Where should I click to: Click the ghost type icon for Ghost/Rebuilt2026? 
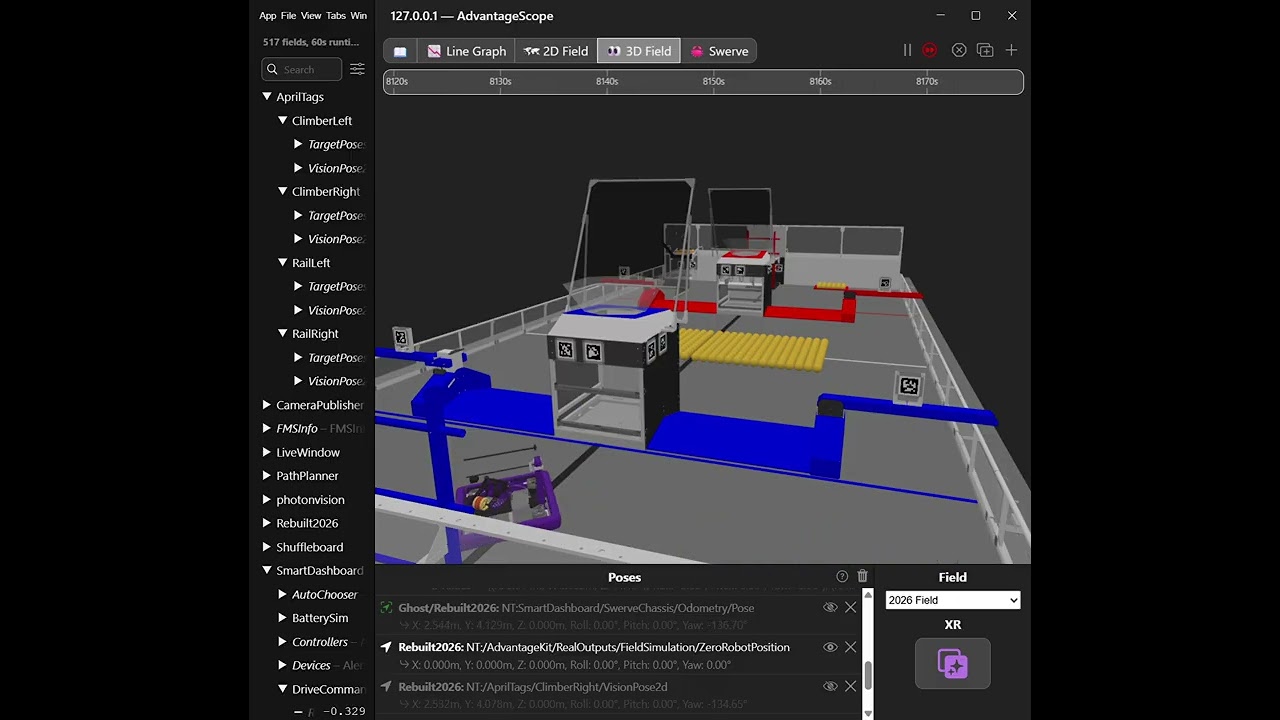(x=387, y=607)
